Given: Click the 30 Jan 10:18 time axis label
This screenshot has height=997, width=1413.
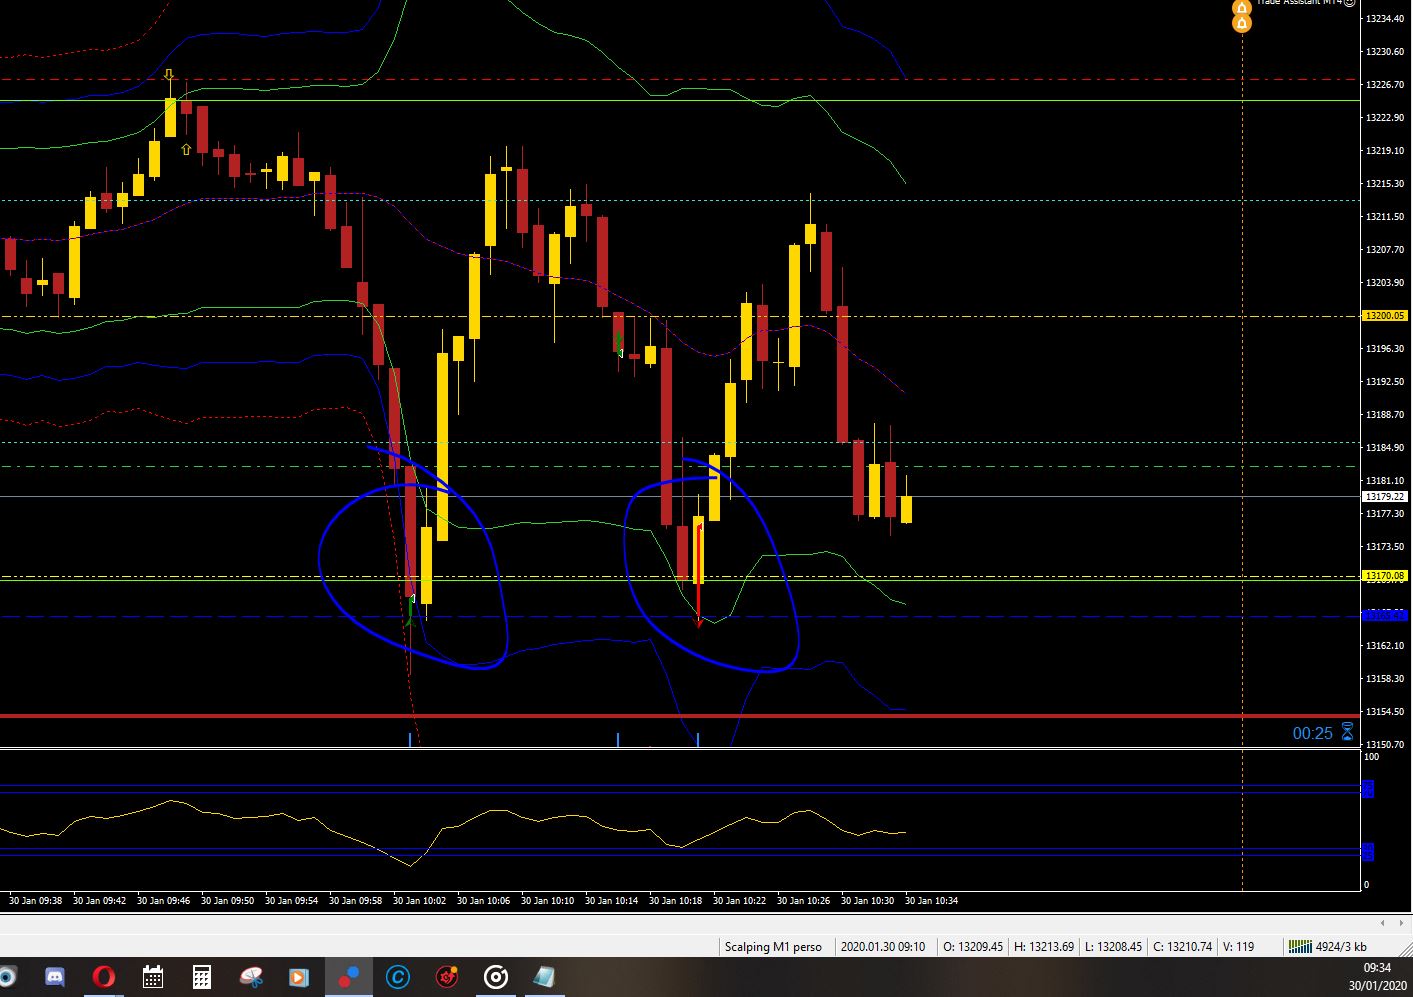Looking at the screenshot, I should tap(675, 900).
